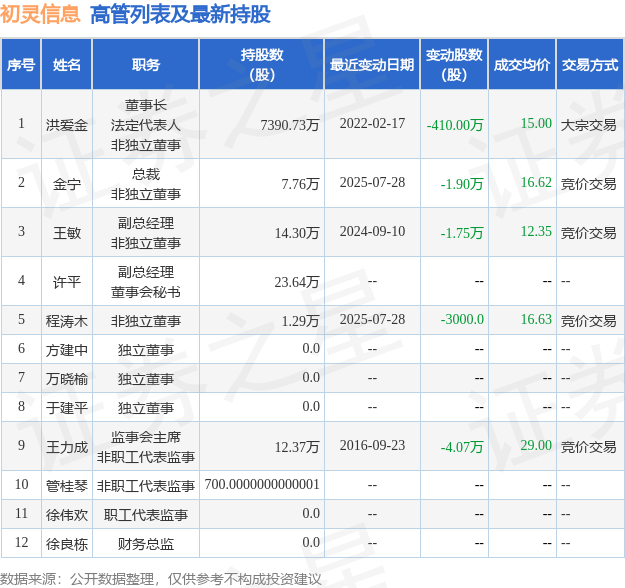Click the date 2016-09-23
The height and width of the screenshot is (588, 625).
372,445
